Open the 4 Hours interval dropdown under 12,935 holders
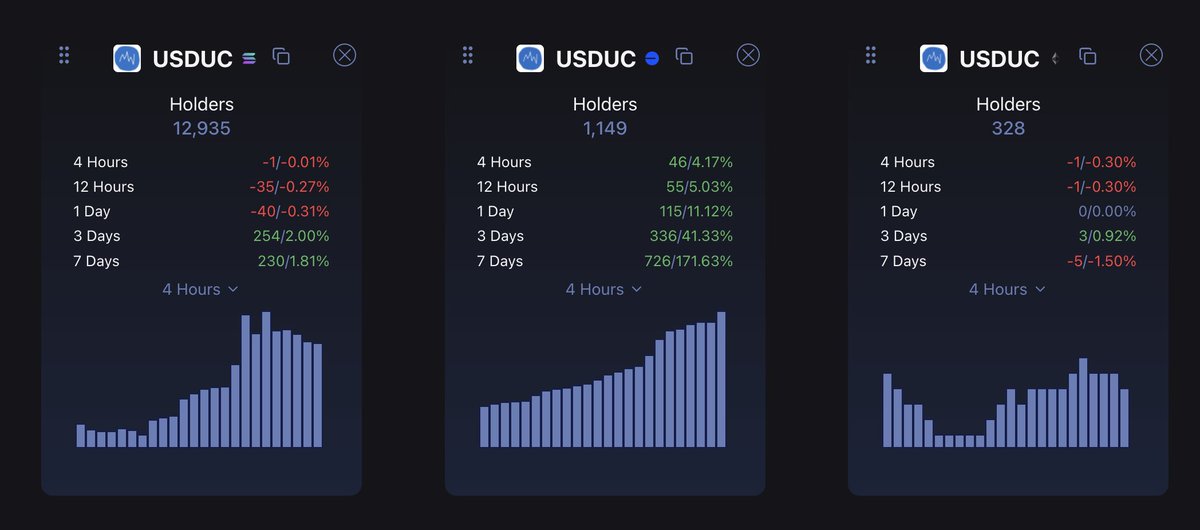1200x530 pixels. tap(201, 289)
